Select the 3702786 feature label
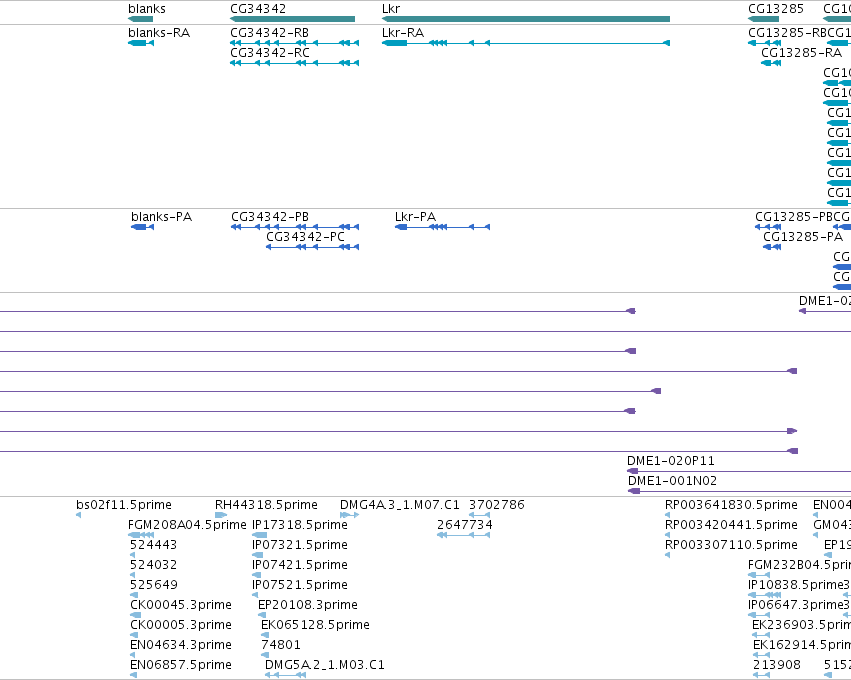Screen dimensions: 851x680 pos(497,505)
